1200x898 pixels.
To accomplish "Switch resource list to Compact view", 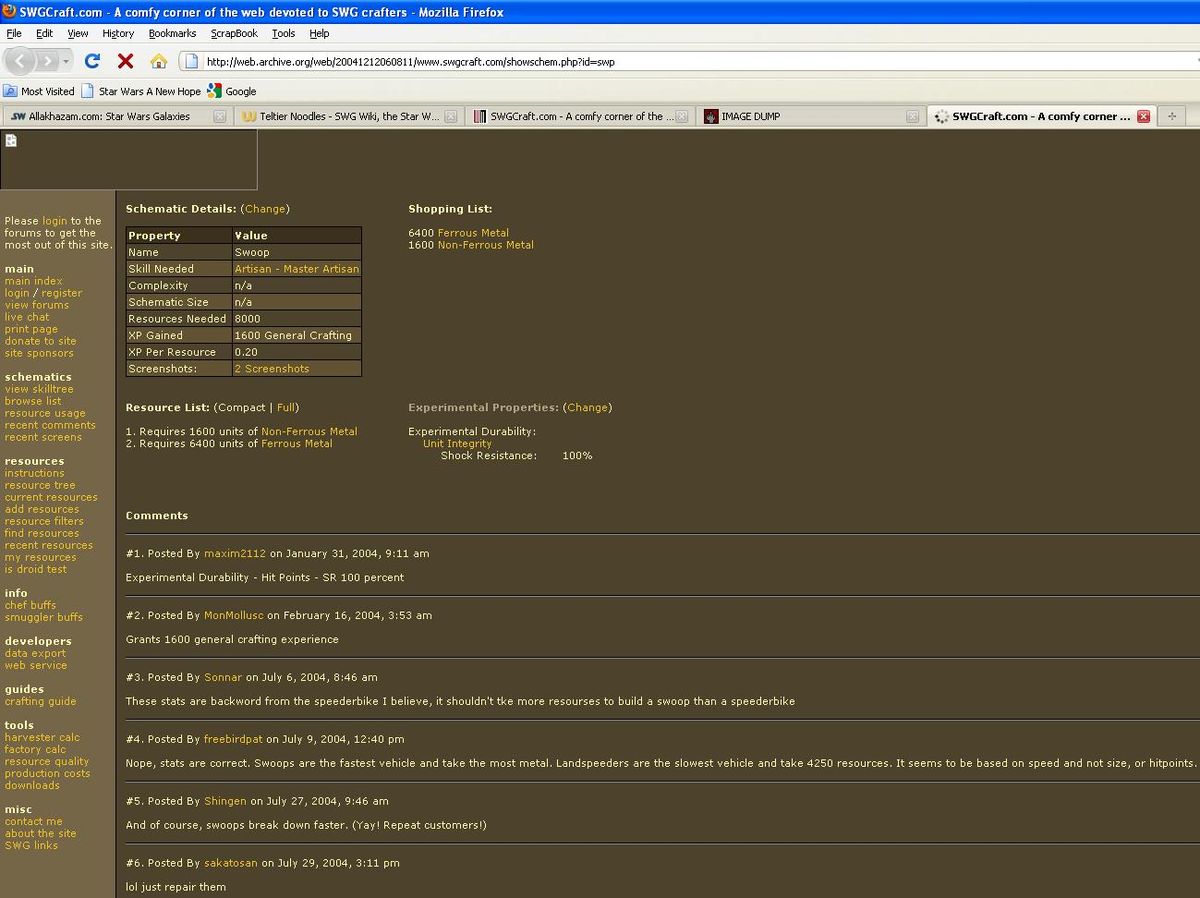I will point(241,408).
